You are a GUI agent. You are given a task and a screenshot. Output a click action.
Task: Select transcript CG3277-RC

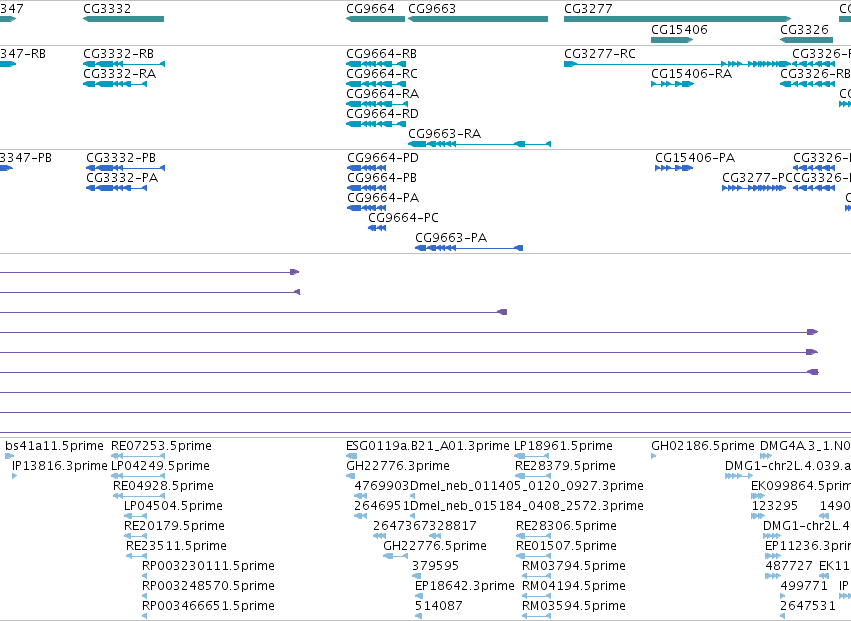[677, 64]
